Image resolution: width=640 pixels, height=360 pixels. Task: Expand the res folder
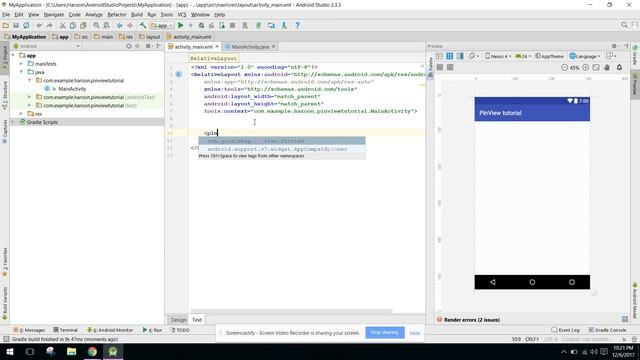21,113
